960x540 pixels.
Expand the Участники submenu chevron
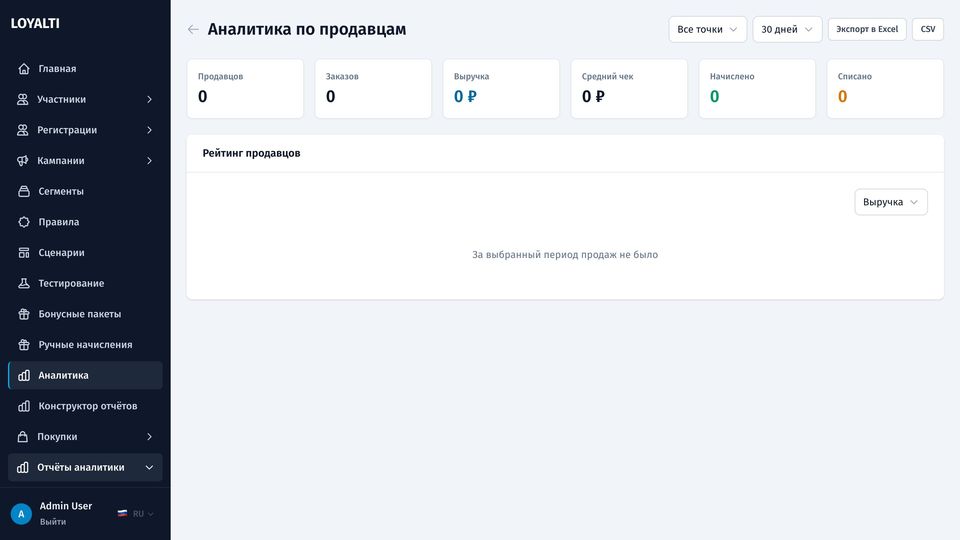pos(149,99)
